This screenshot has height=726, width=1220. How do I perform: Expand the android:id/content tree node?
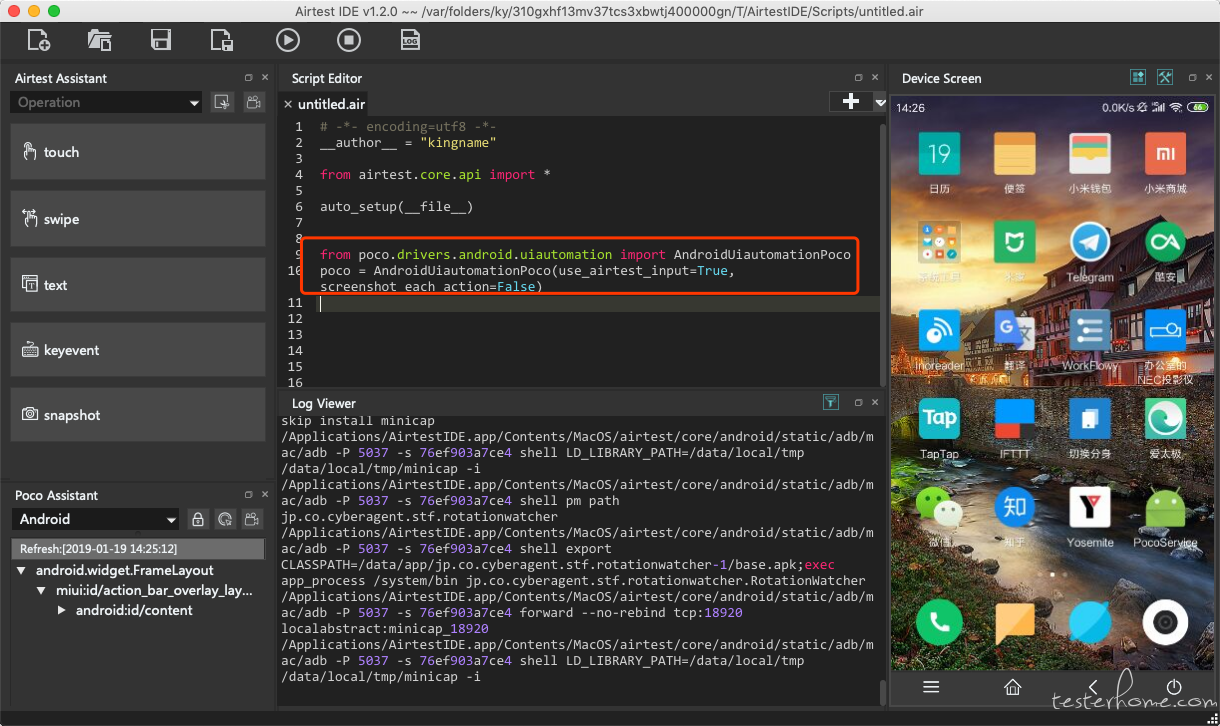coord(62,610)
